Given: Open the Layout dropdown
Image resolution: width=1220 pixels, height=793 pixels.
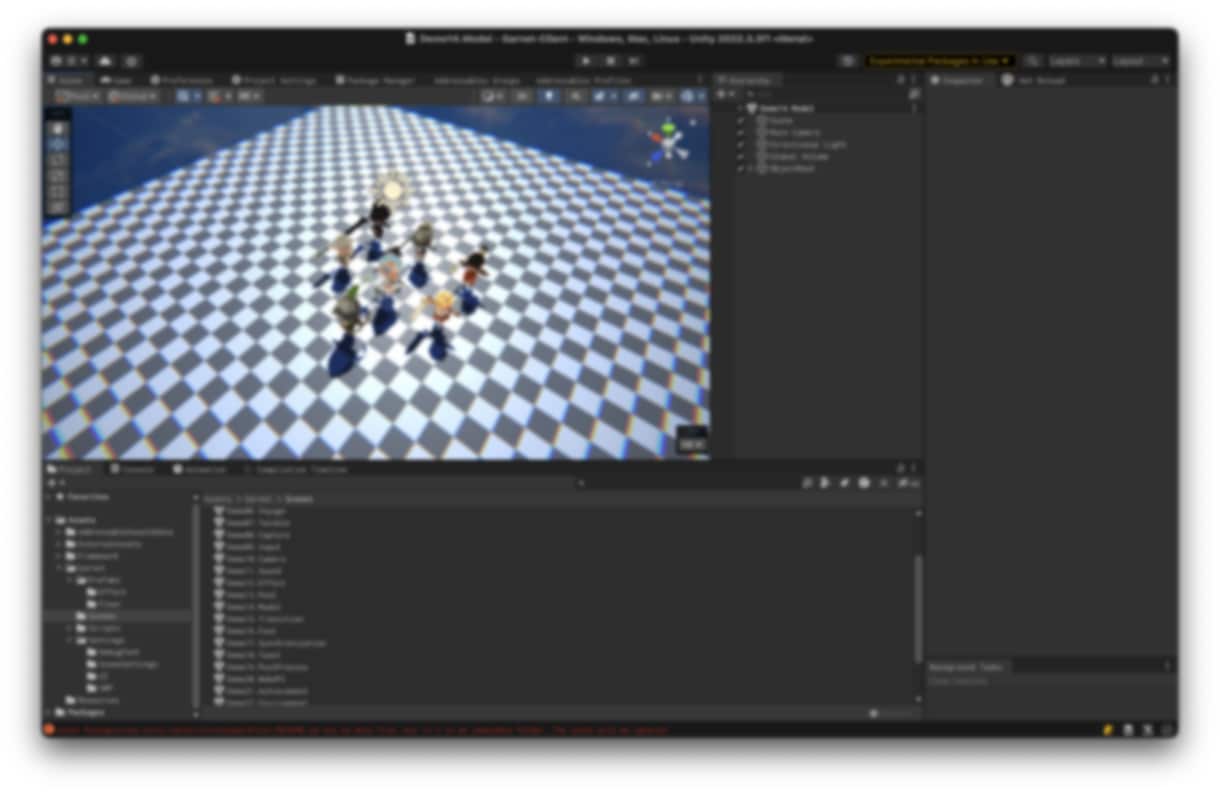Looking at the screenshot, I should click(1141, 61).
